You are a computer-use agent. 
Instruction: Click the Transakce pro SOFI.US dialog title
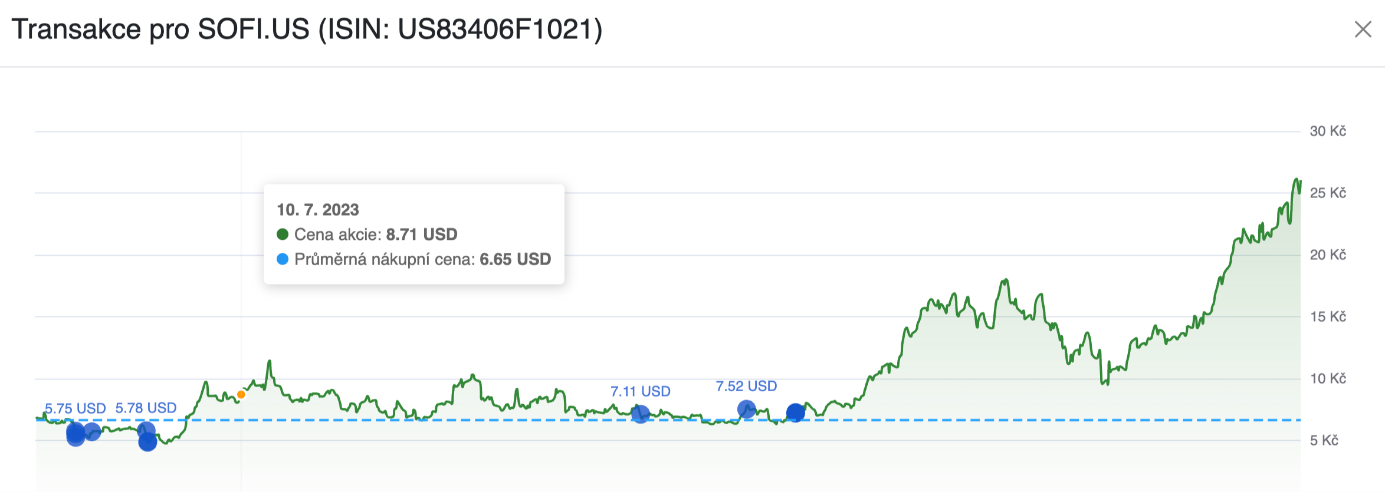306,30
